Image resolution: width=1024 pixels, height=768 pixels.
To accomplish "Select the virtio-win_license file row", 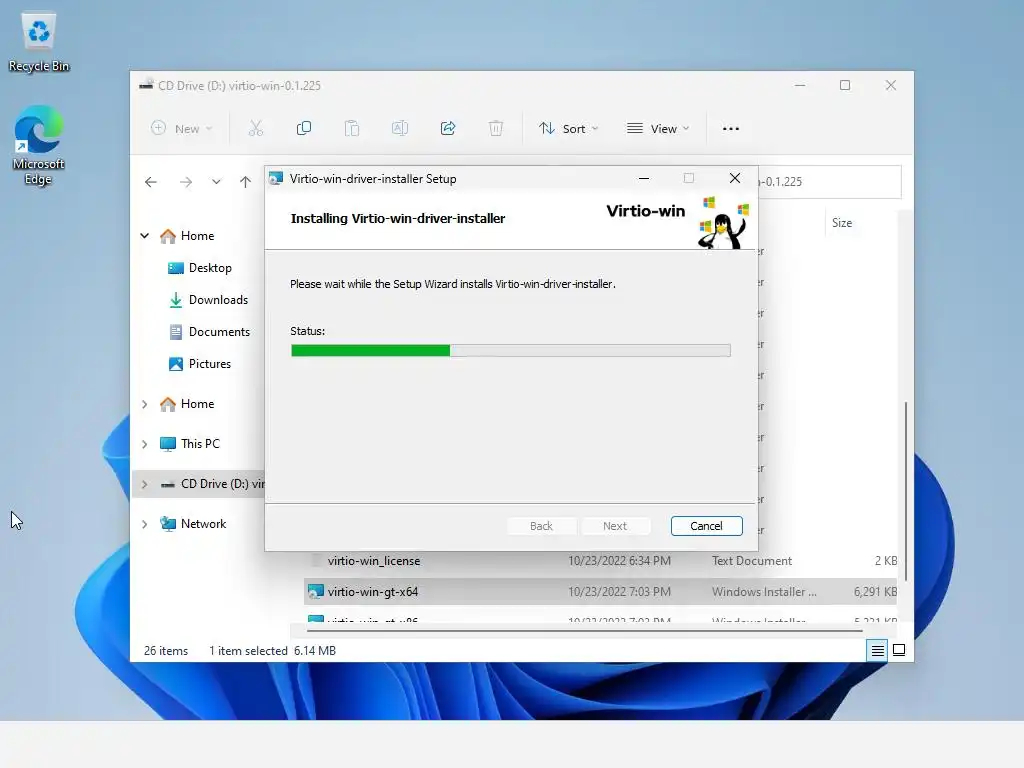I will tap(601, 561).
